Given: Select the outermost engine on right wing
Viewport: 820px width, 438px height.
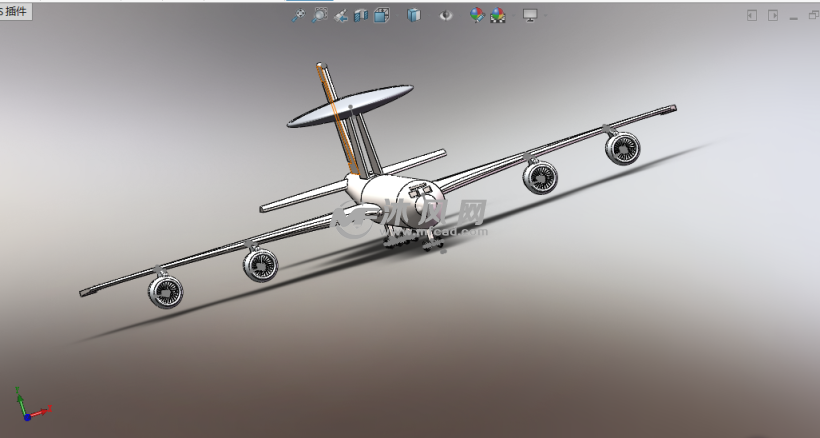Looking at the screenshot, I should (621, 149).
